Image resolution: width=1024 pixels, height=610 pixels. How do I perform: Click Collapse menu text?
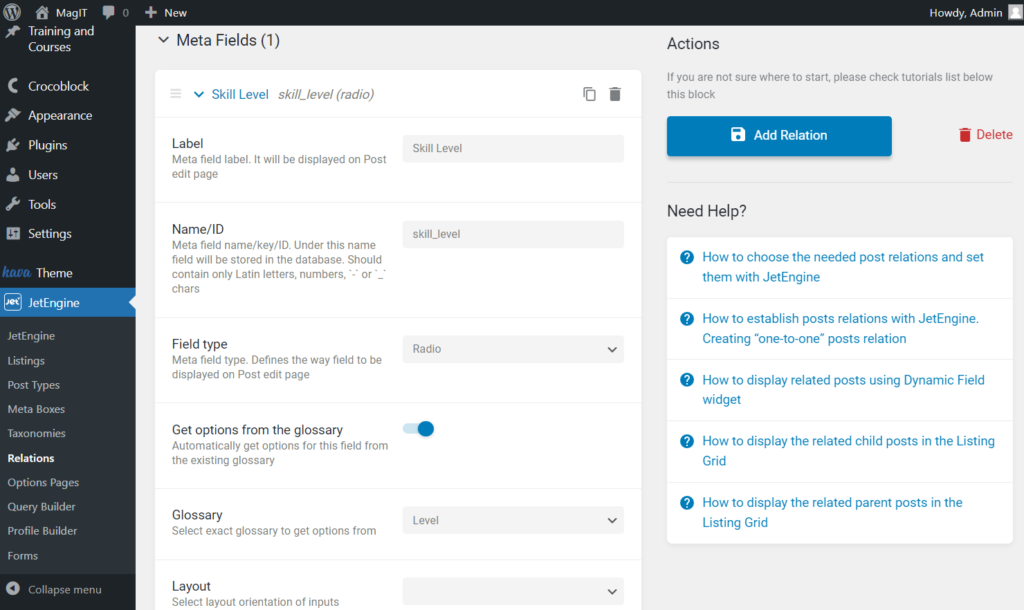pyautogui.click(x=65, y=590)
